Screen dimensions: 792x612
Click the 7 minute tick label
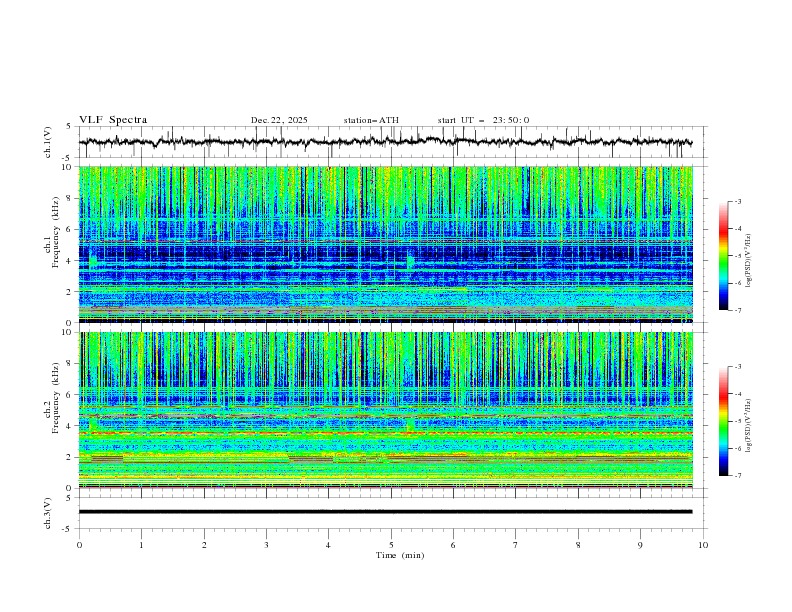pos(516,544)
